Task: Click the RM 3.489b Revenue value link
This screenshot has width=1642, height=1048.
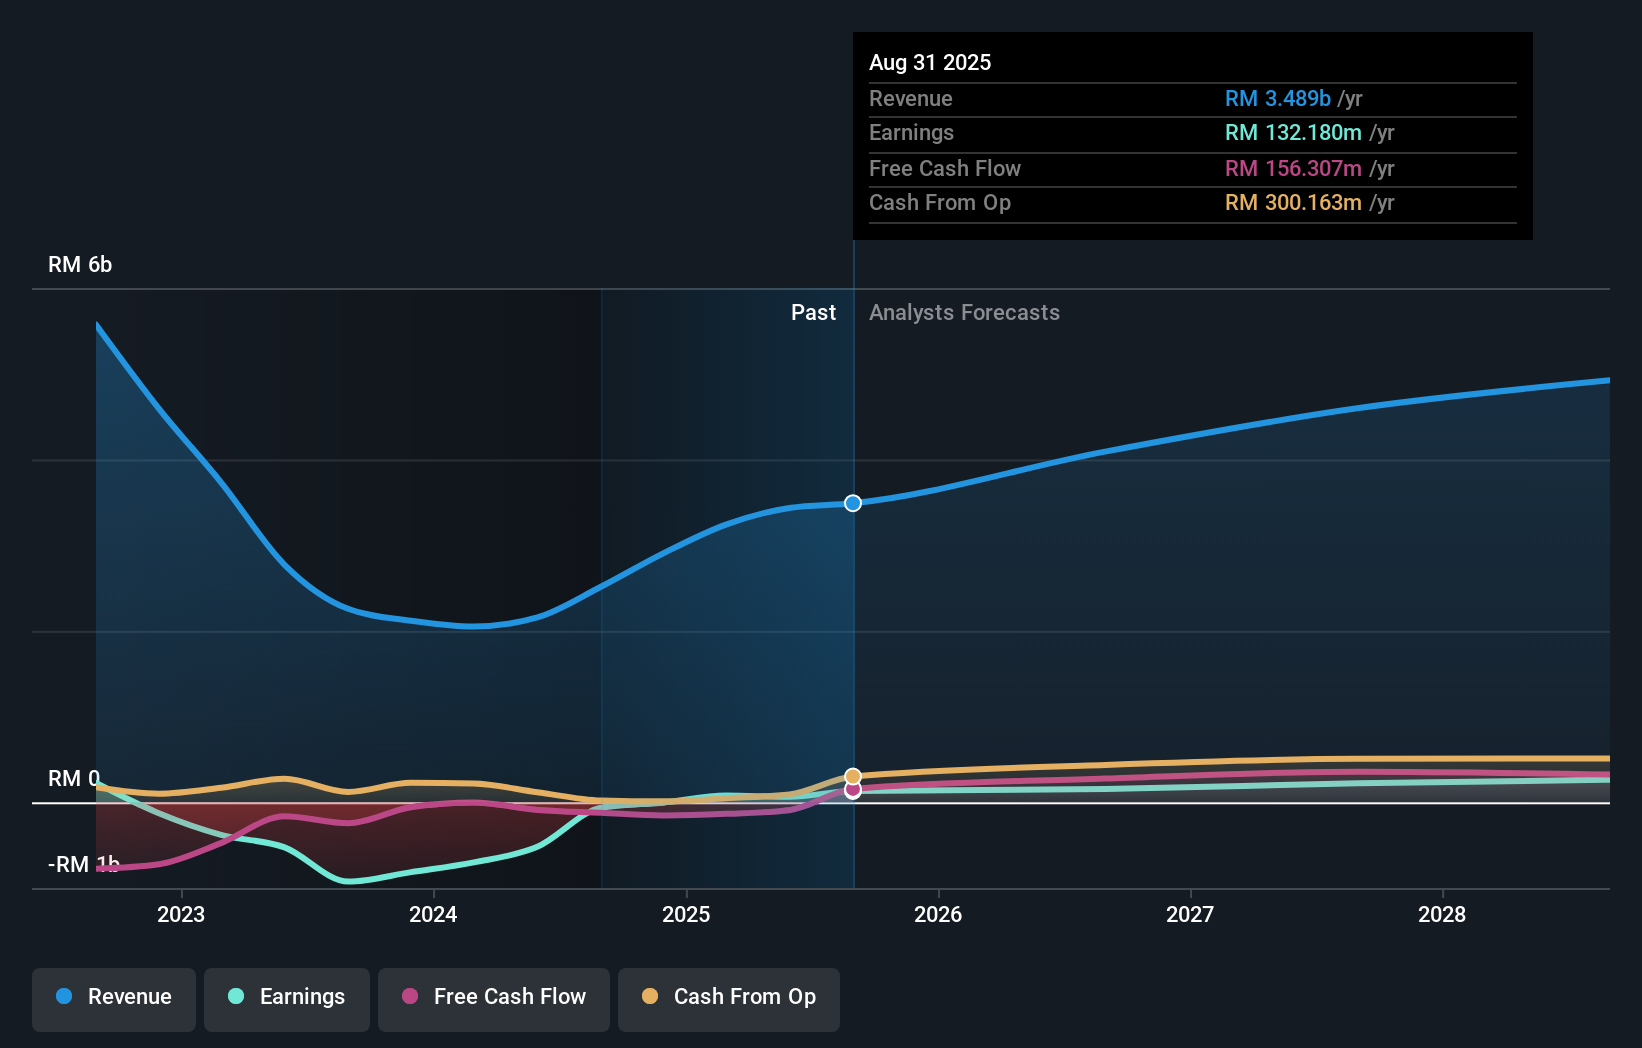Action: [1278, 98]
